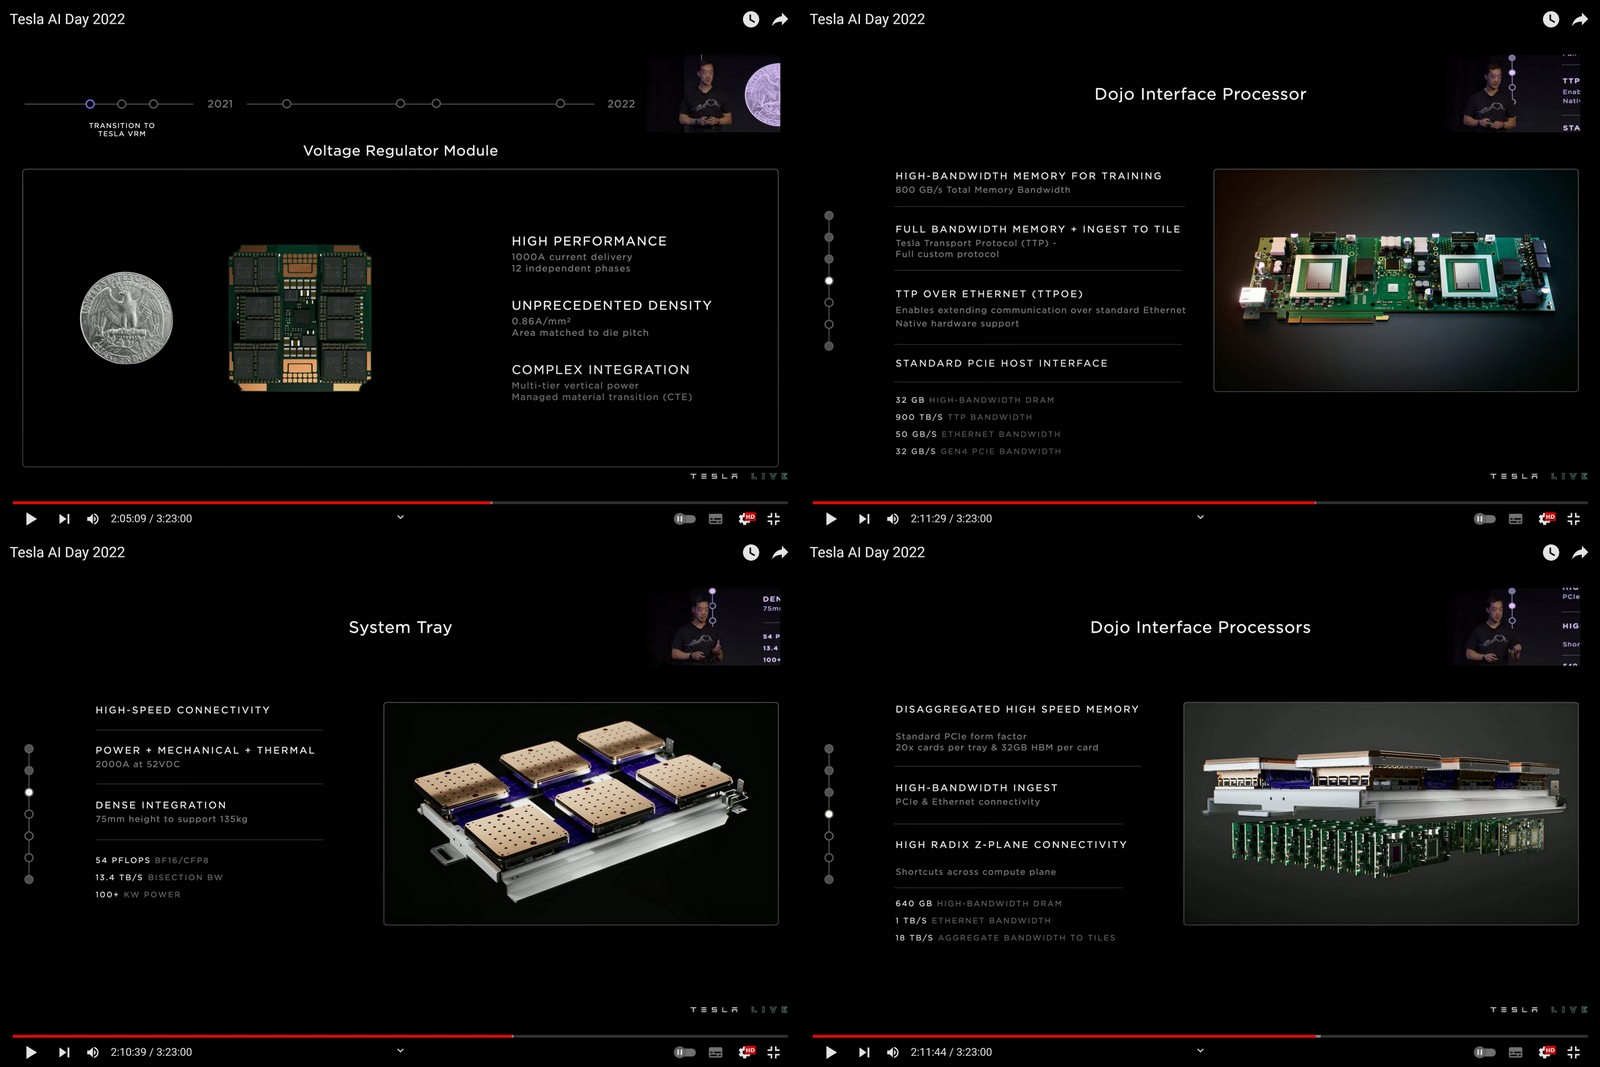Screen dimensions: 1600x1067
Task: Expand the chapter chevron beside the 2:10:39 timestamp
Action: pos(400,1051)
